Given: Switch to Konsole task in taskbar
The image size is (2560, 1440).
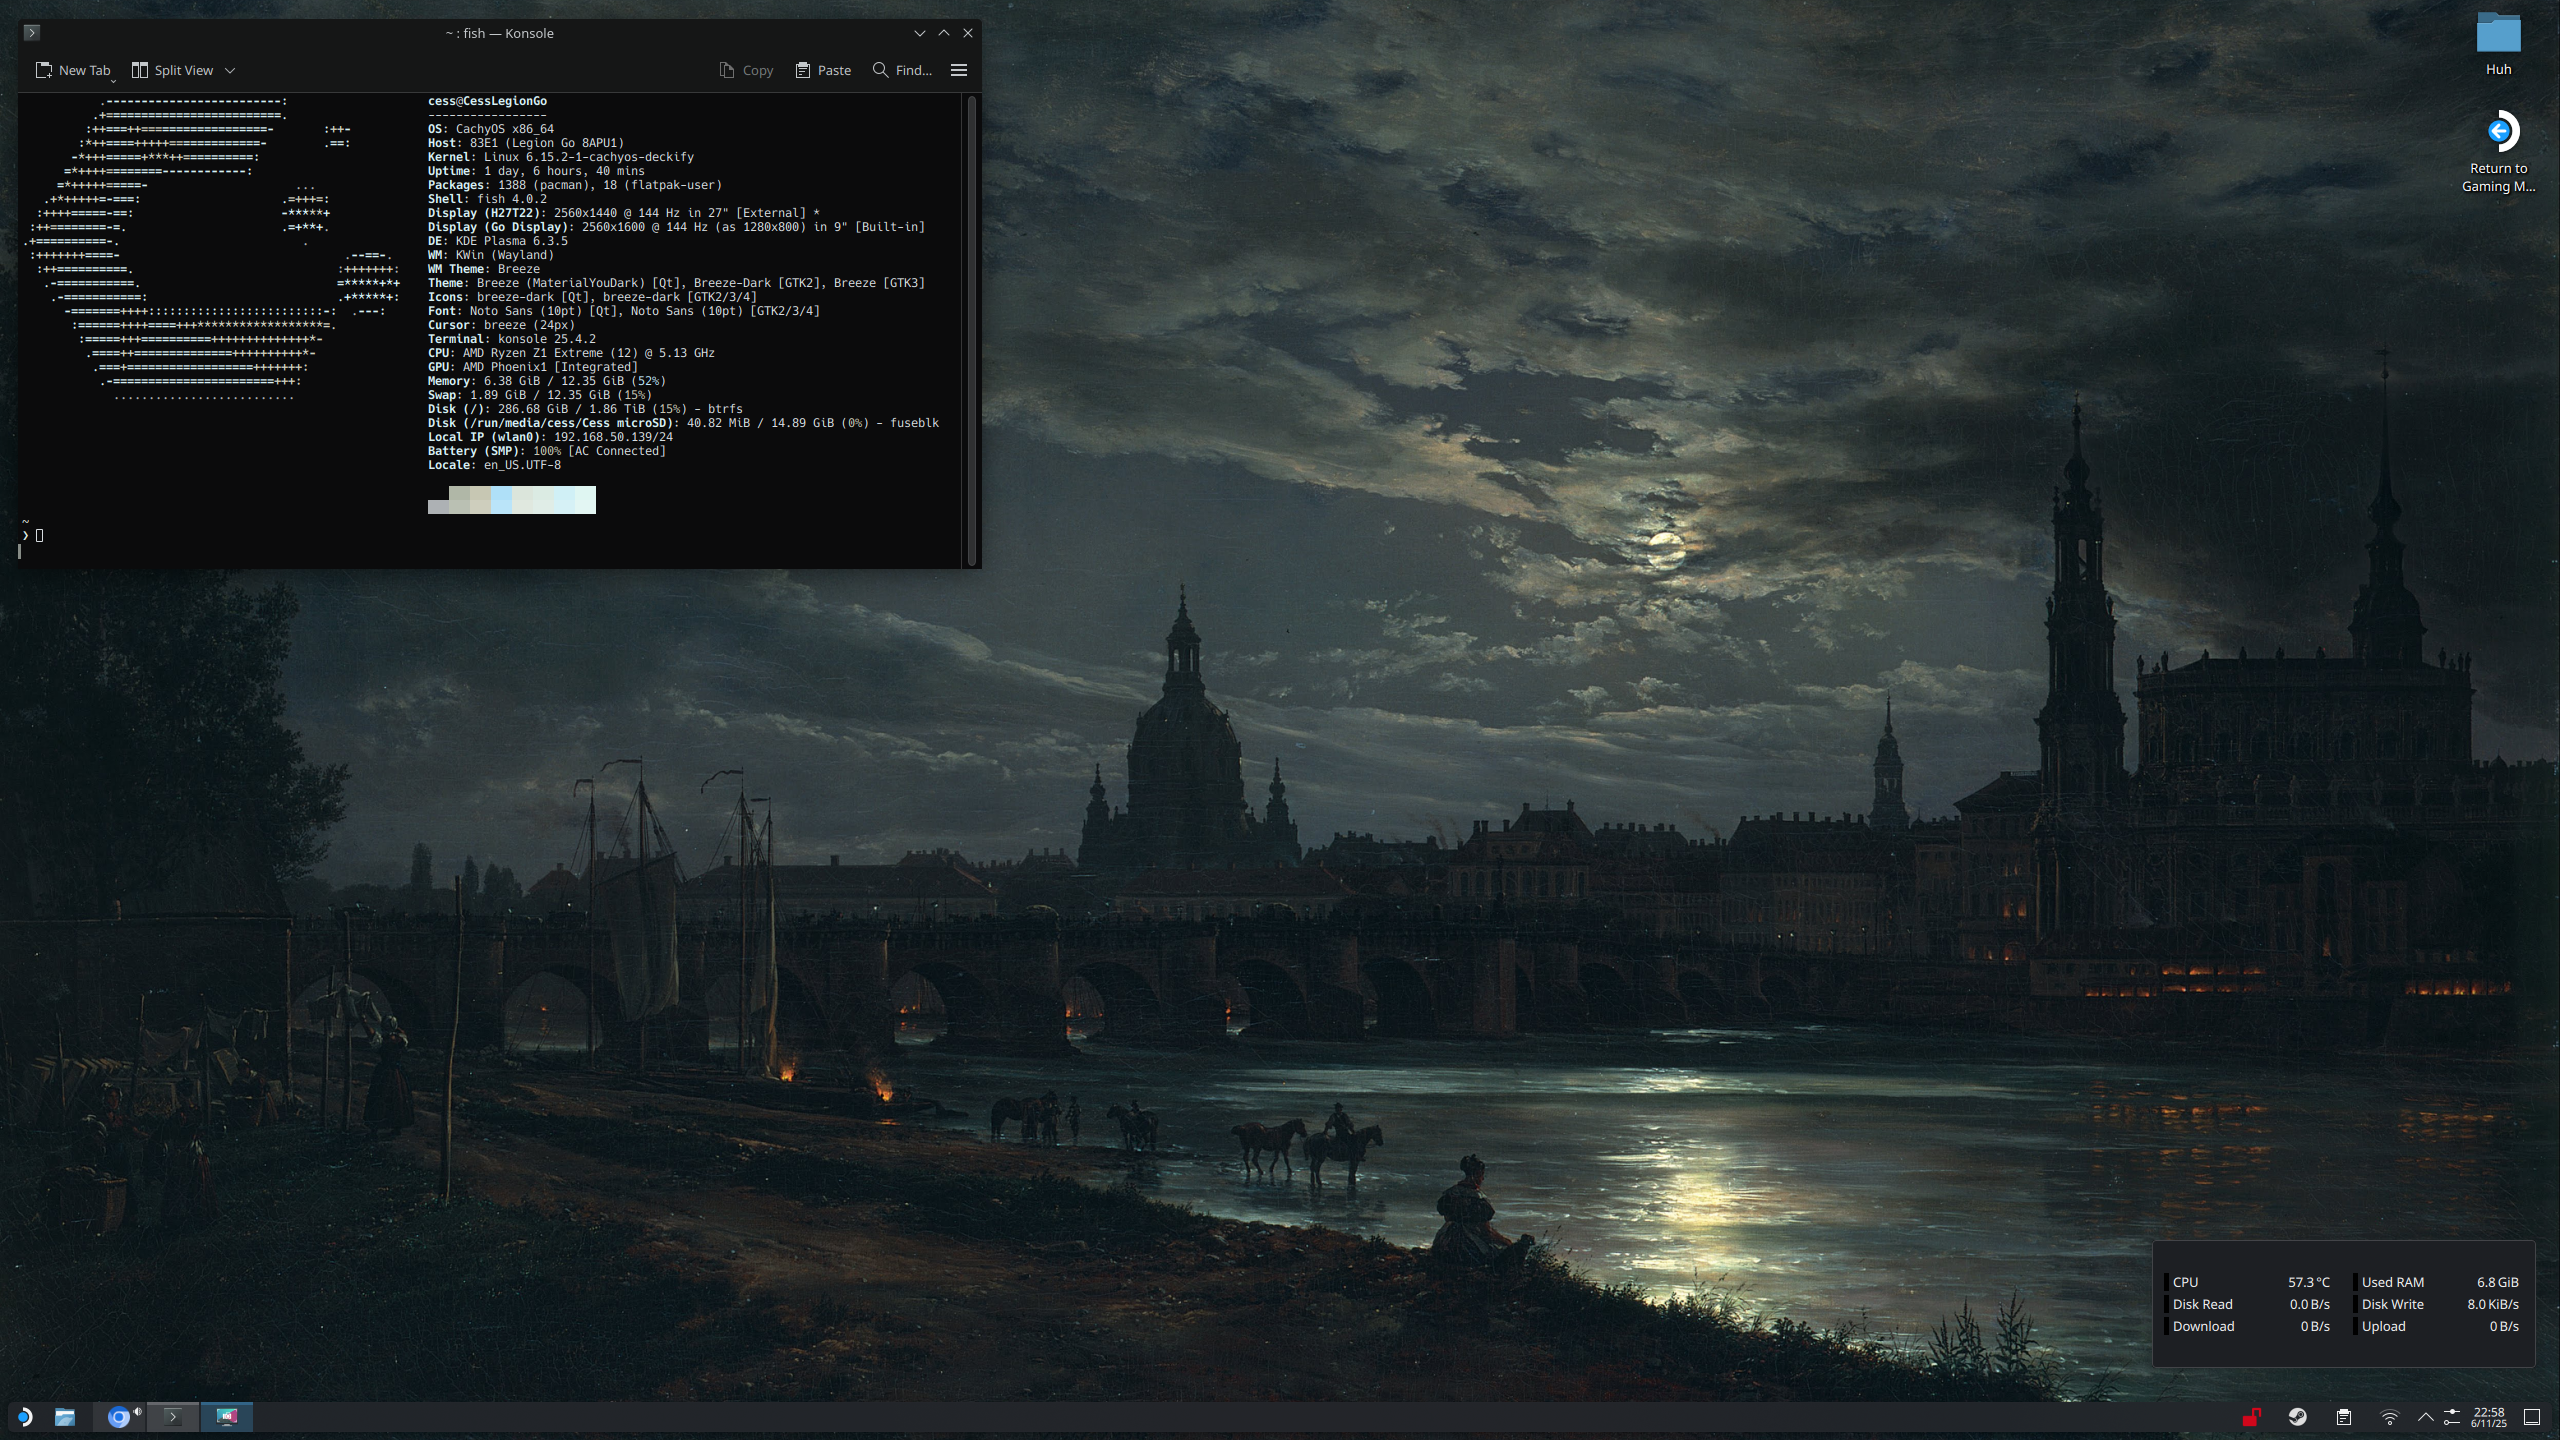Looking at the screenshot, I should 173,1417.
